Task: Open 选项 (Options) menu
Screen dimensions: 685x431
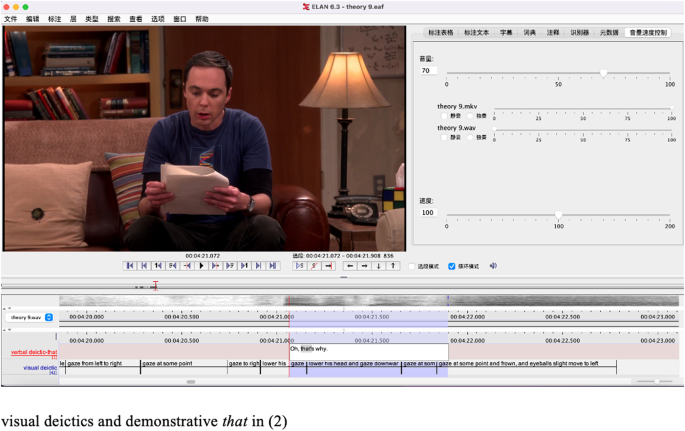Action: click(158, 19)
